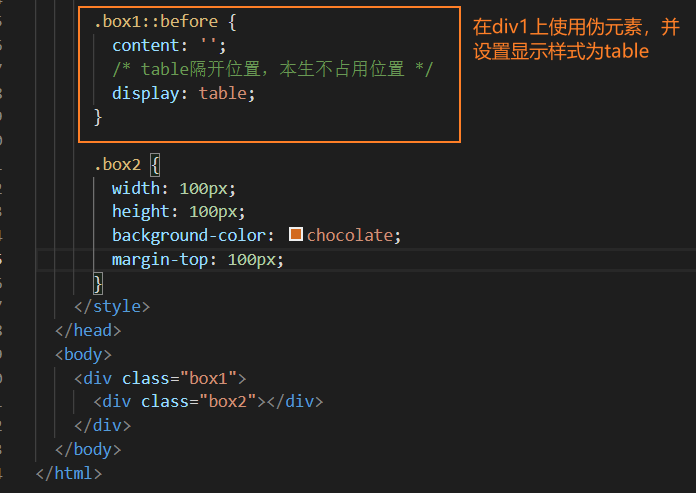
Task: Click the highlighted closing brace of .box2
Action: tap(98, 284)
